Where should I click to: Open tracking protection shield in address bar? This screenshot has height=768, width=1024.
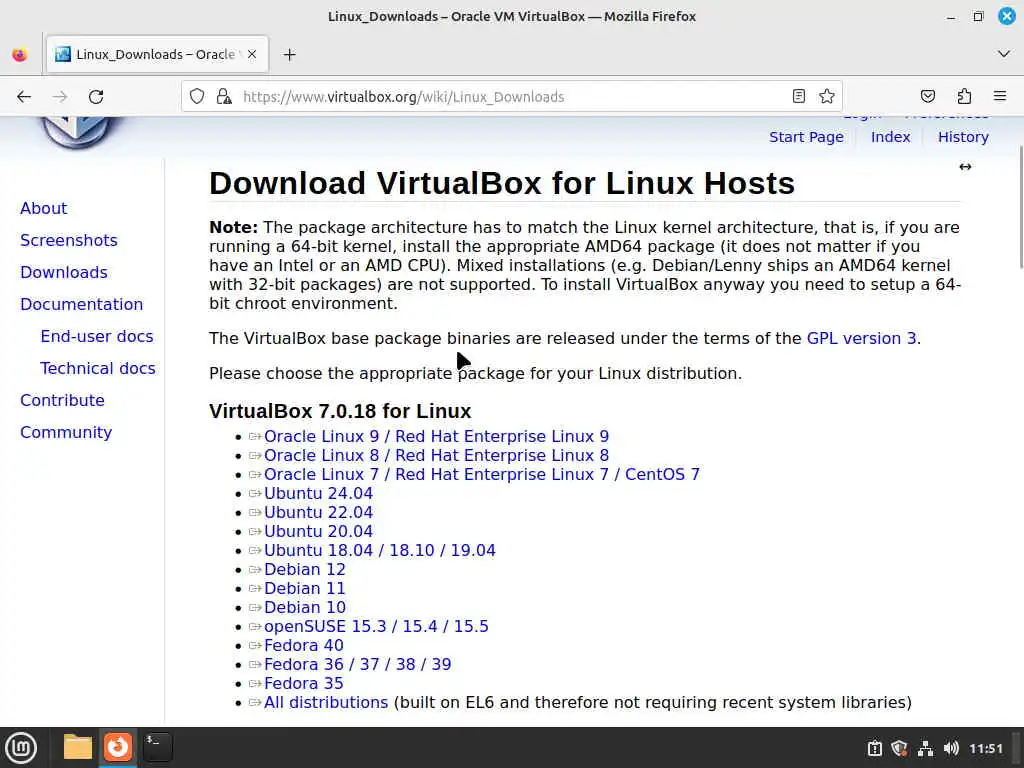[x=197, y=97]
